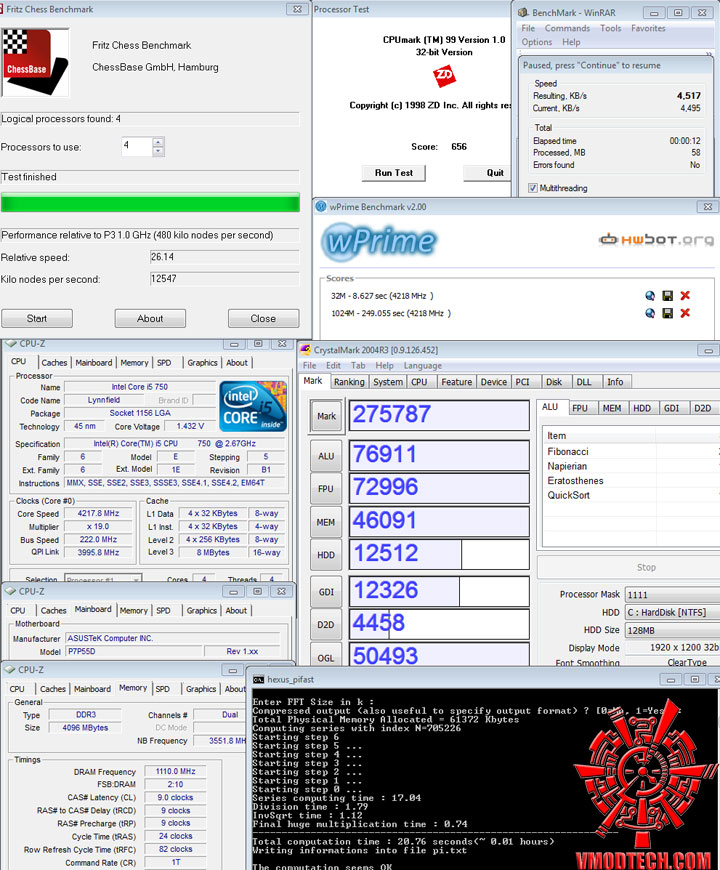
Task: Save the 1024M wPrime score with disk icon
Action: (x=668, y=313)
